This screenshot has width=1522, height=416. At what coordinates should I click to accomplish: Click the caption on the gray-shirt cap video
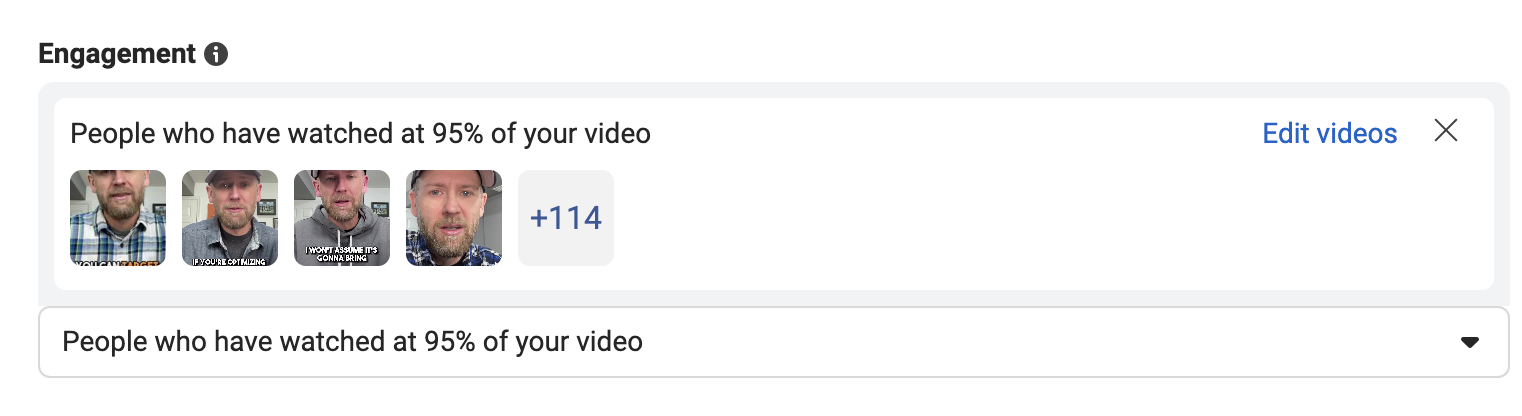(x=230, y=261)
